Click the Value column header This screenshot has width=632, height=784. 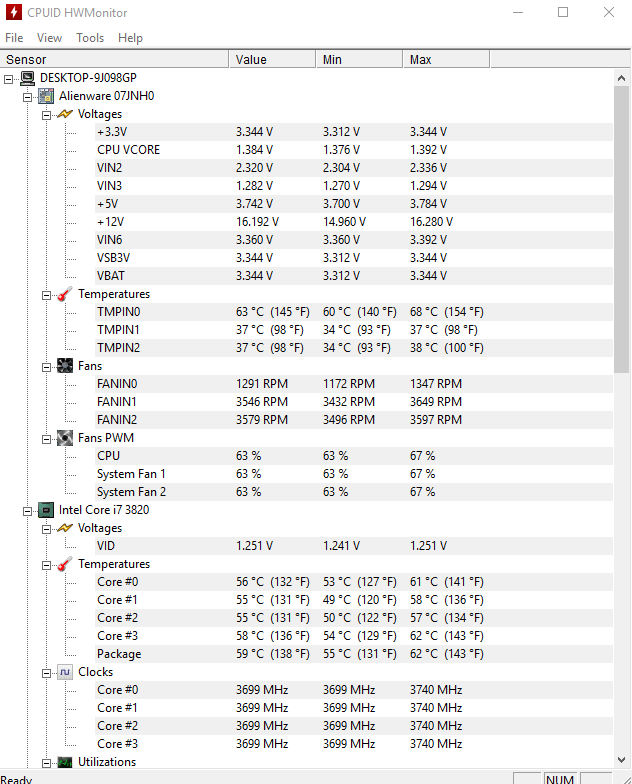pyautogui.click(x=251, y=60)
